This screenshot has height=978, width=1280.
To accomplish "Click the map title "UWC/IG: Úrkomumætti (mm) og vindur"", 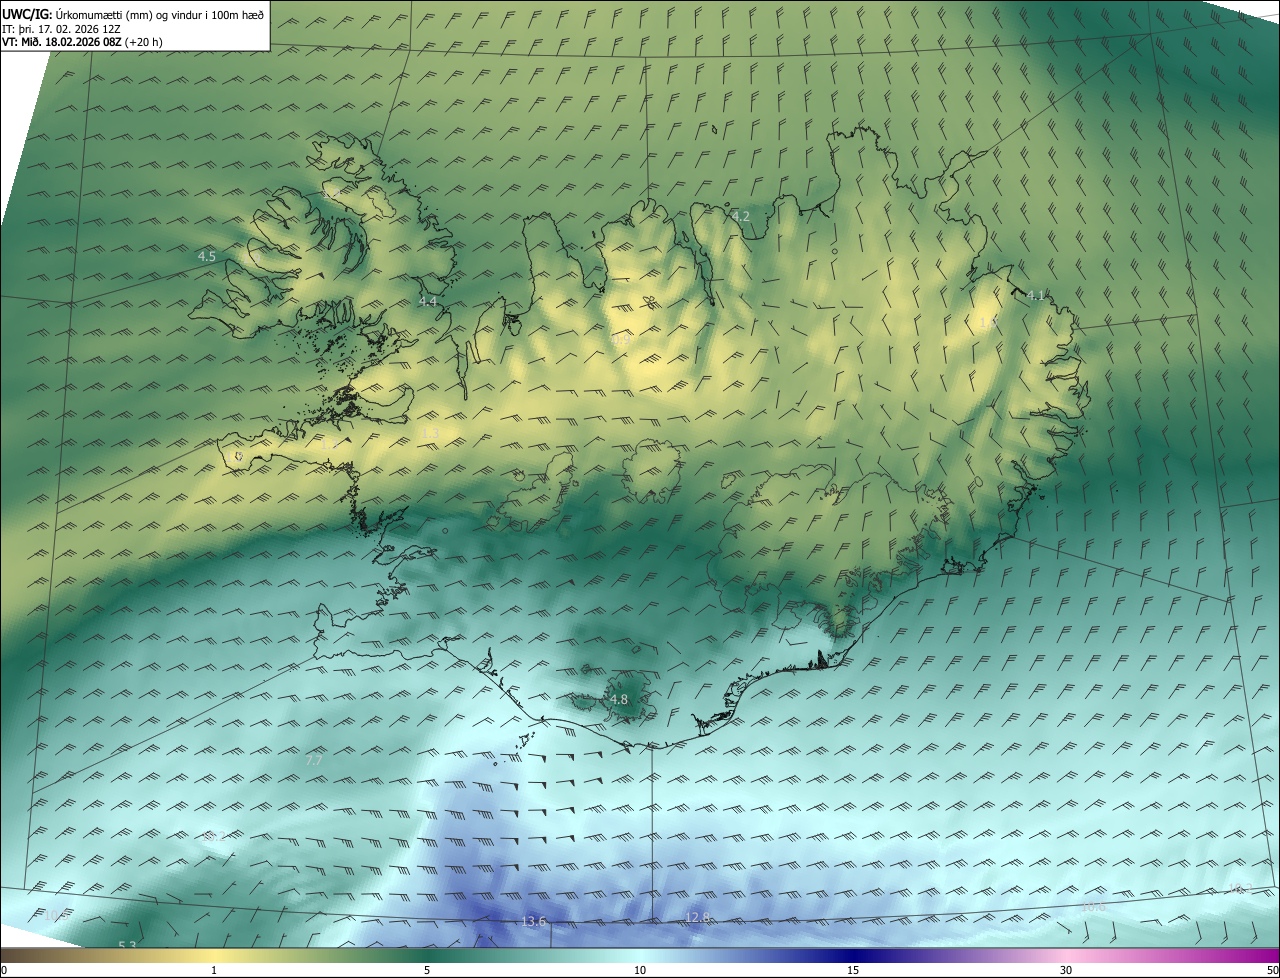I will coord(134,14).
